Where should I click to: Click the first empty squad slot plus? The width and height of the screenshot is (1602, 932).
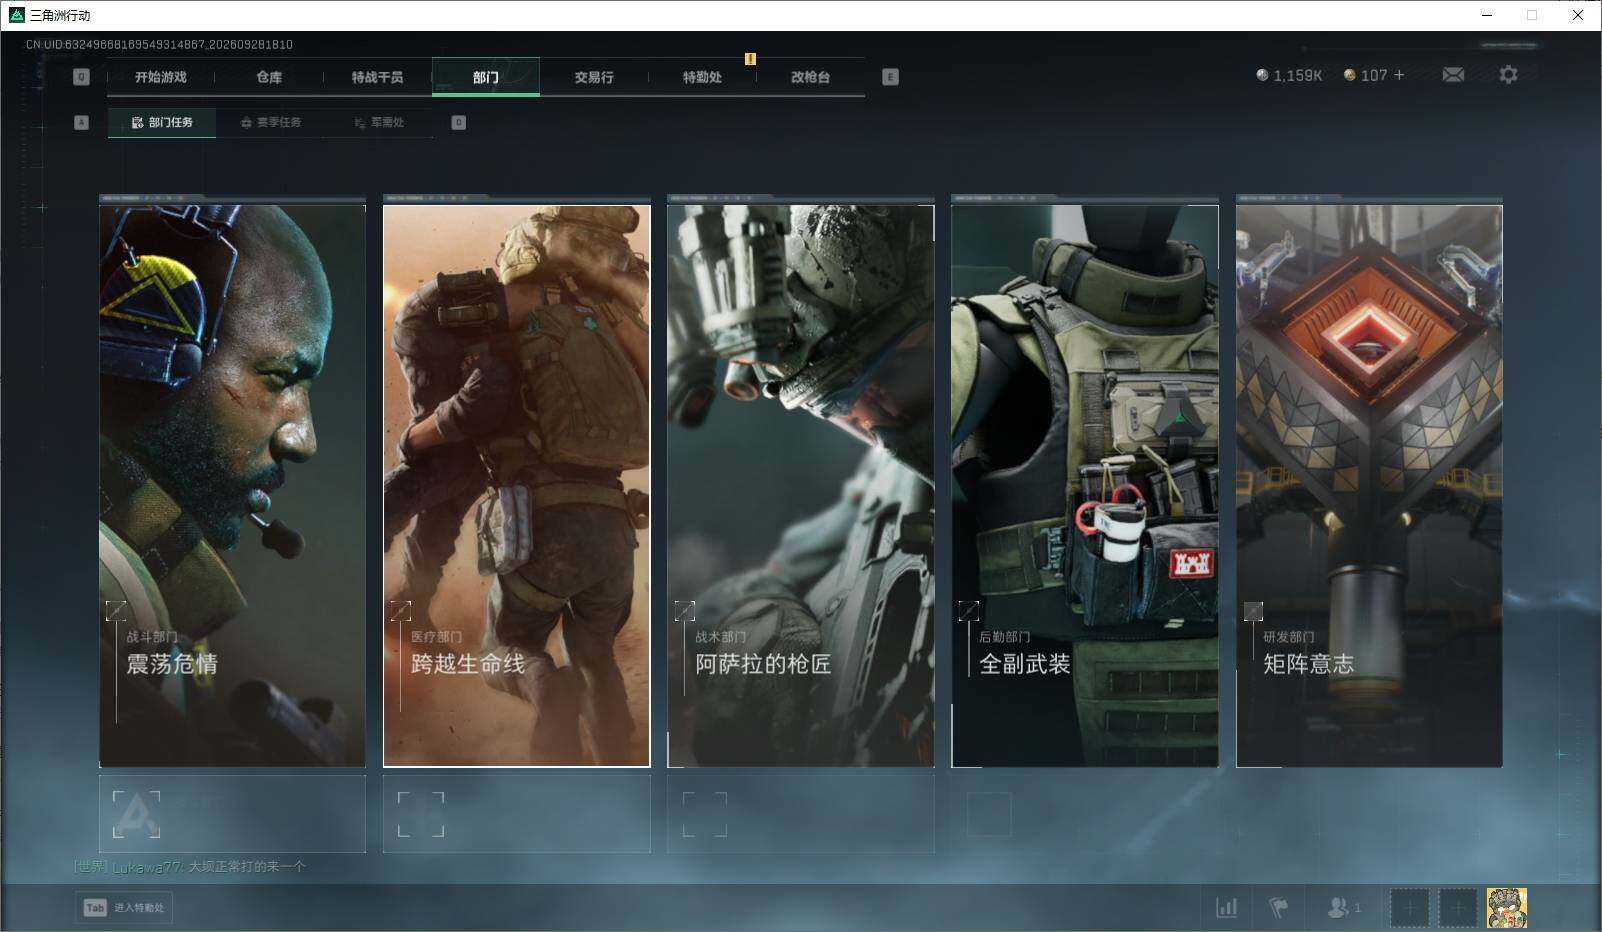click(1409, 908)
